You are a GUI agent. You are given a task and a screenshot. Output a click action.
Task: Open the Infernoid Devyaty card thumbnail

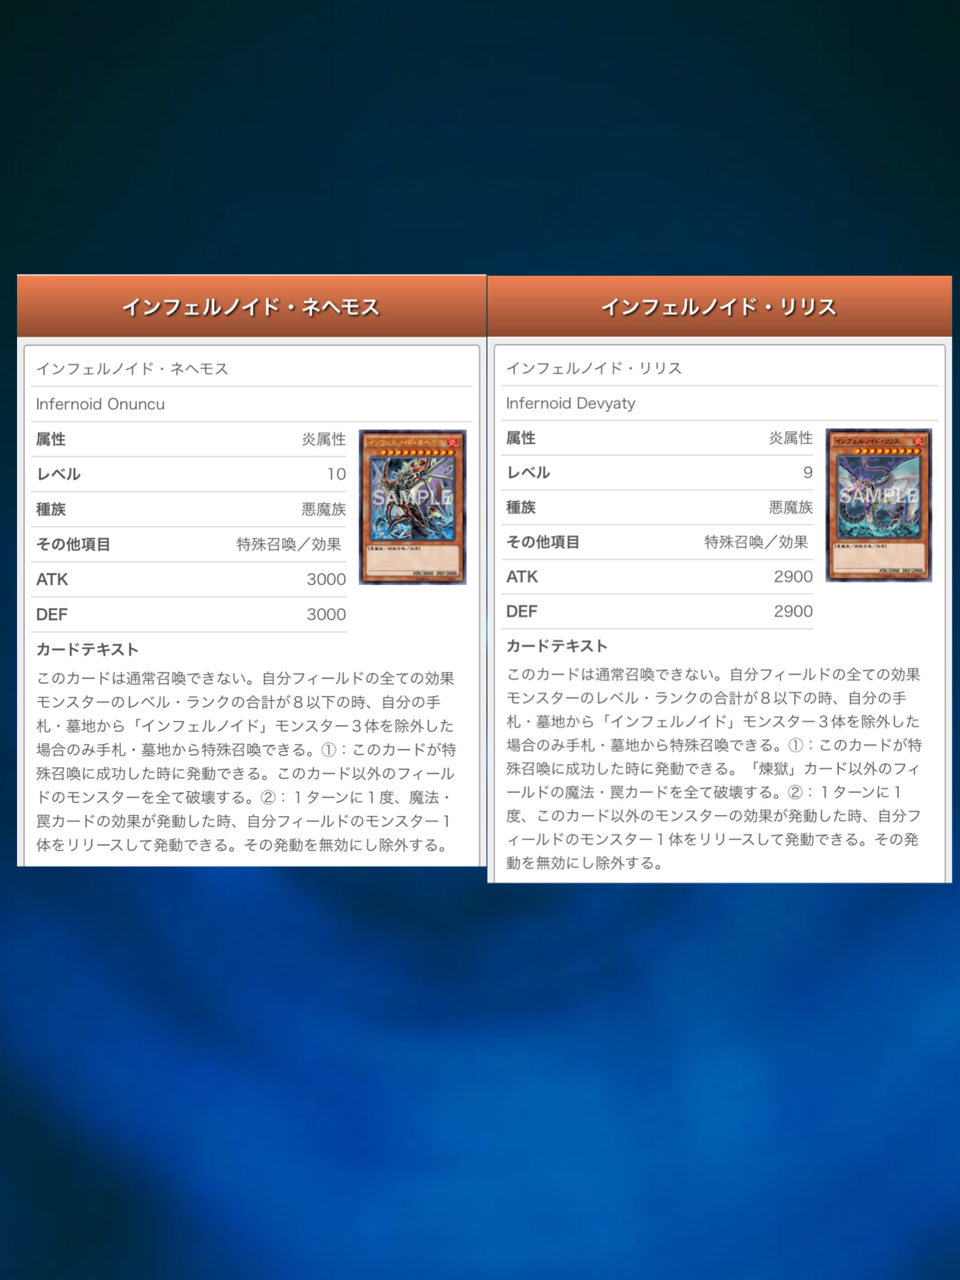click(879, 505)
